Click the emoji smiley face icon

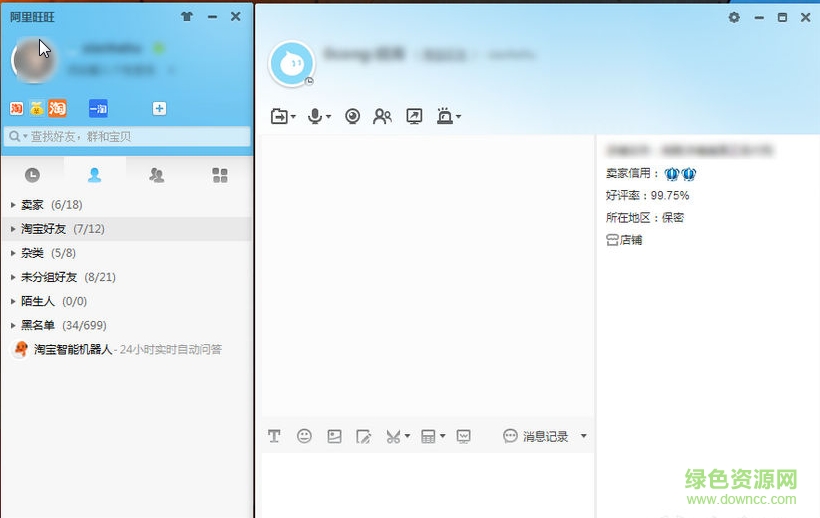304,436
